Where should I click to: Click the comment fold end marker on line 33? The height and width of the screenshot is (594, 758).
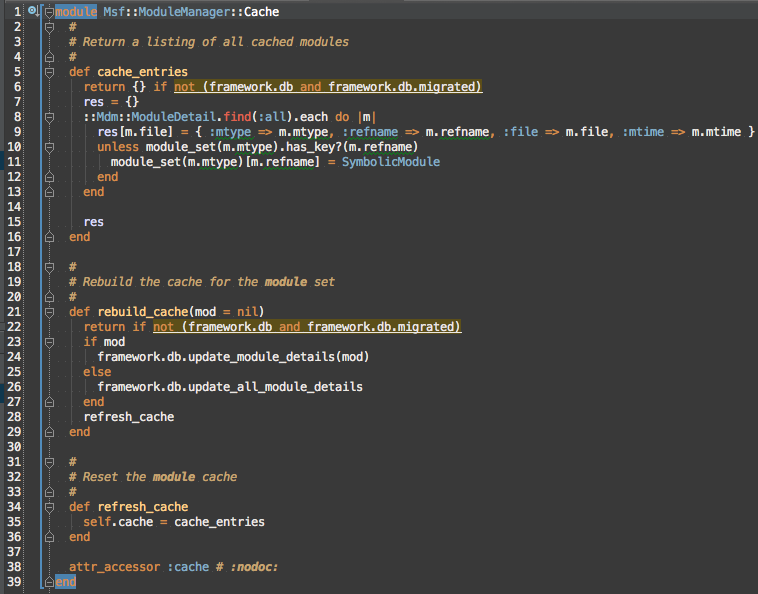(x=49, y=492)
